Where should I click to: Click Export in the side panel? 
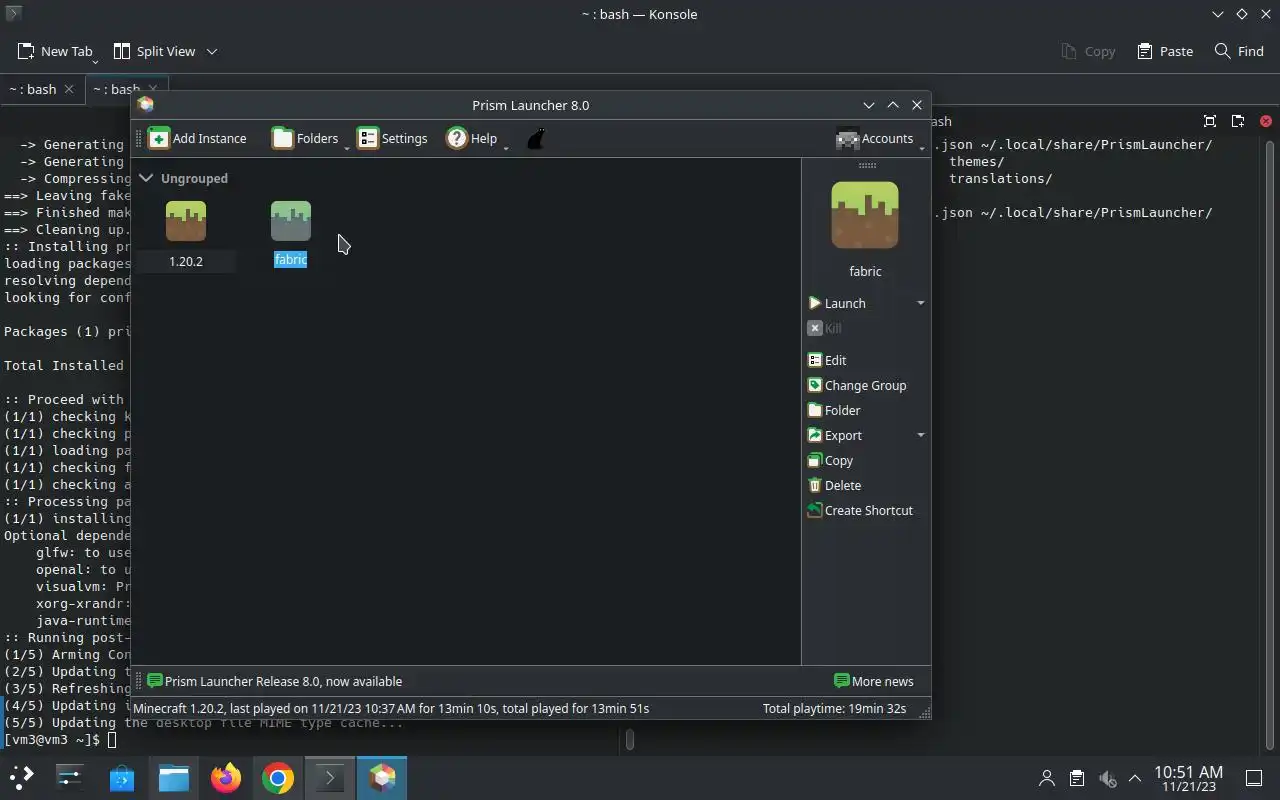pos(835,435)
